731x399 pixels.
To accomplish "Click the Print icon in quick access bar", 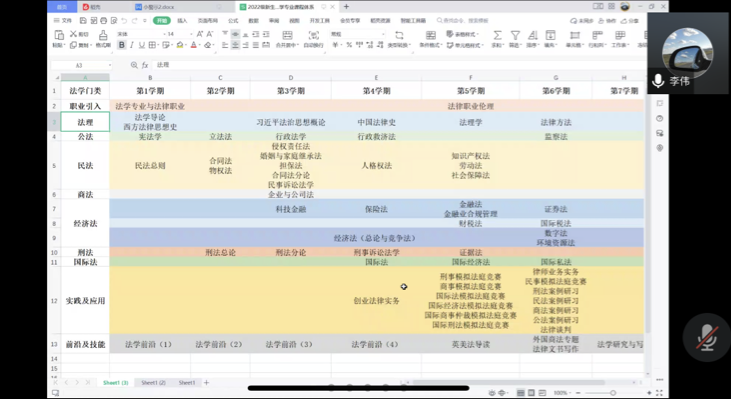I will (103, 21).
